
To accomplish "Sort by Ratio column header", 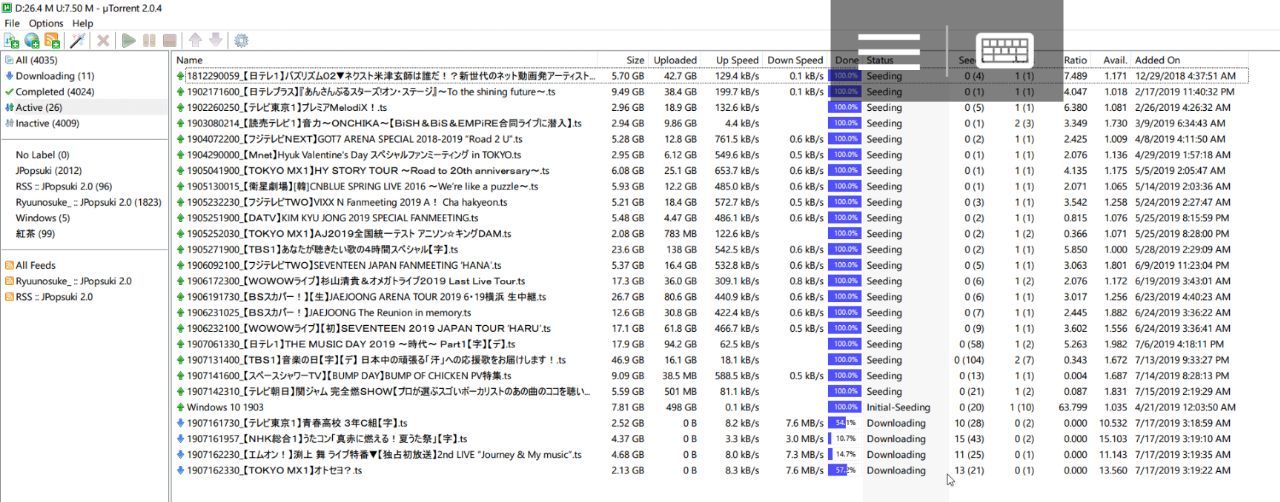I will tap(1076, 60).
